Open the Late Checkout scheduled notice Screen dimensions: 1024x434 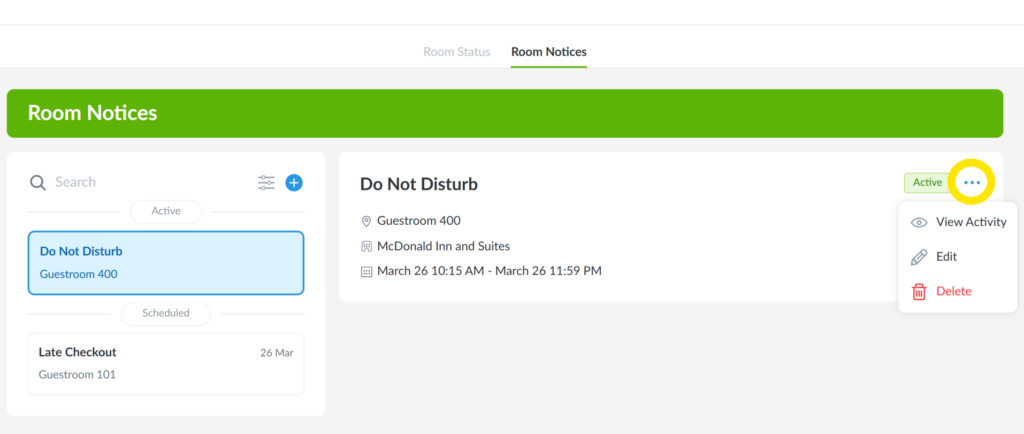click(x=166, y=363)
